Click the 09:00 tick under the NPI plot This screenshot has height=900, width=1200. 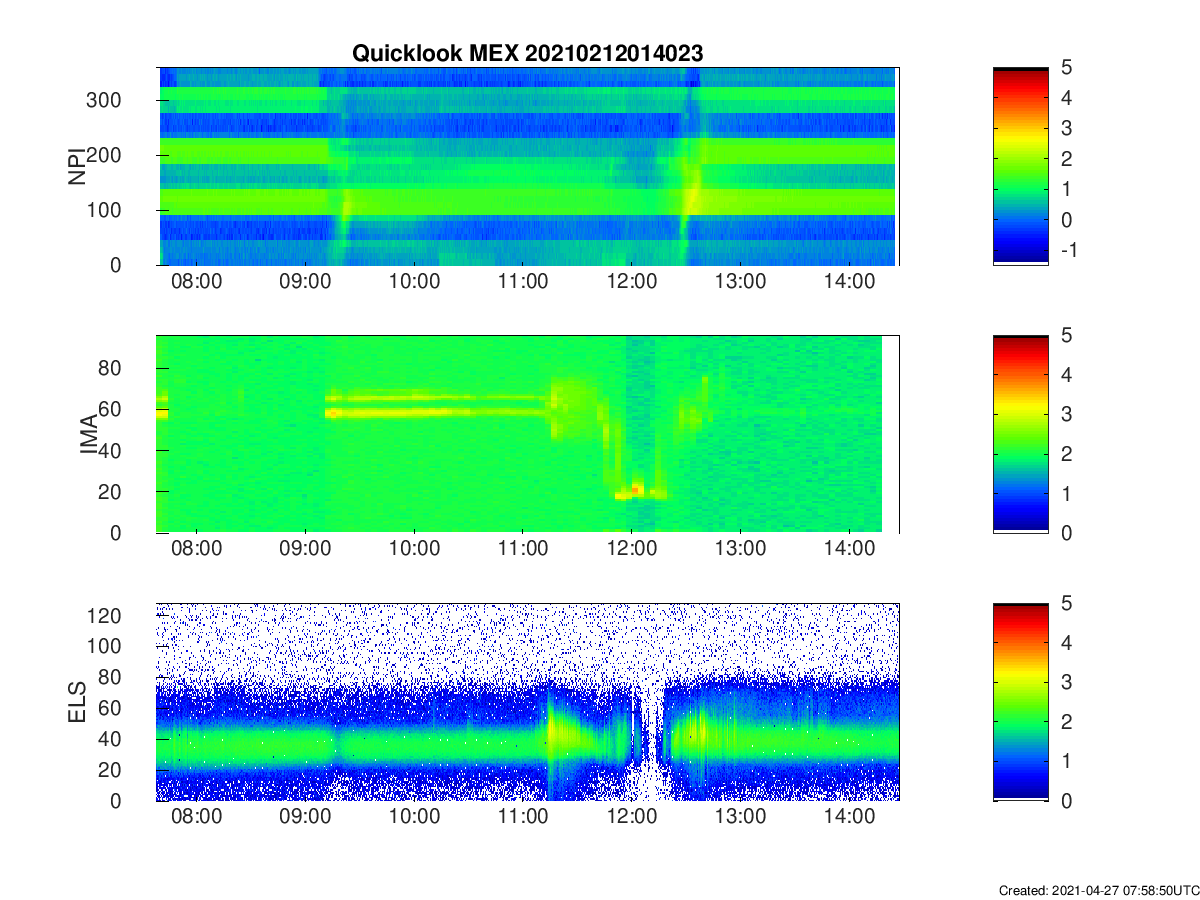pyautogui.click(x=306, y=281)
